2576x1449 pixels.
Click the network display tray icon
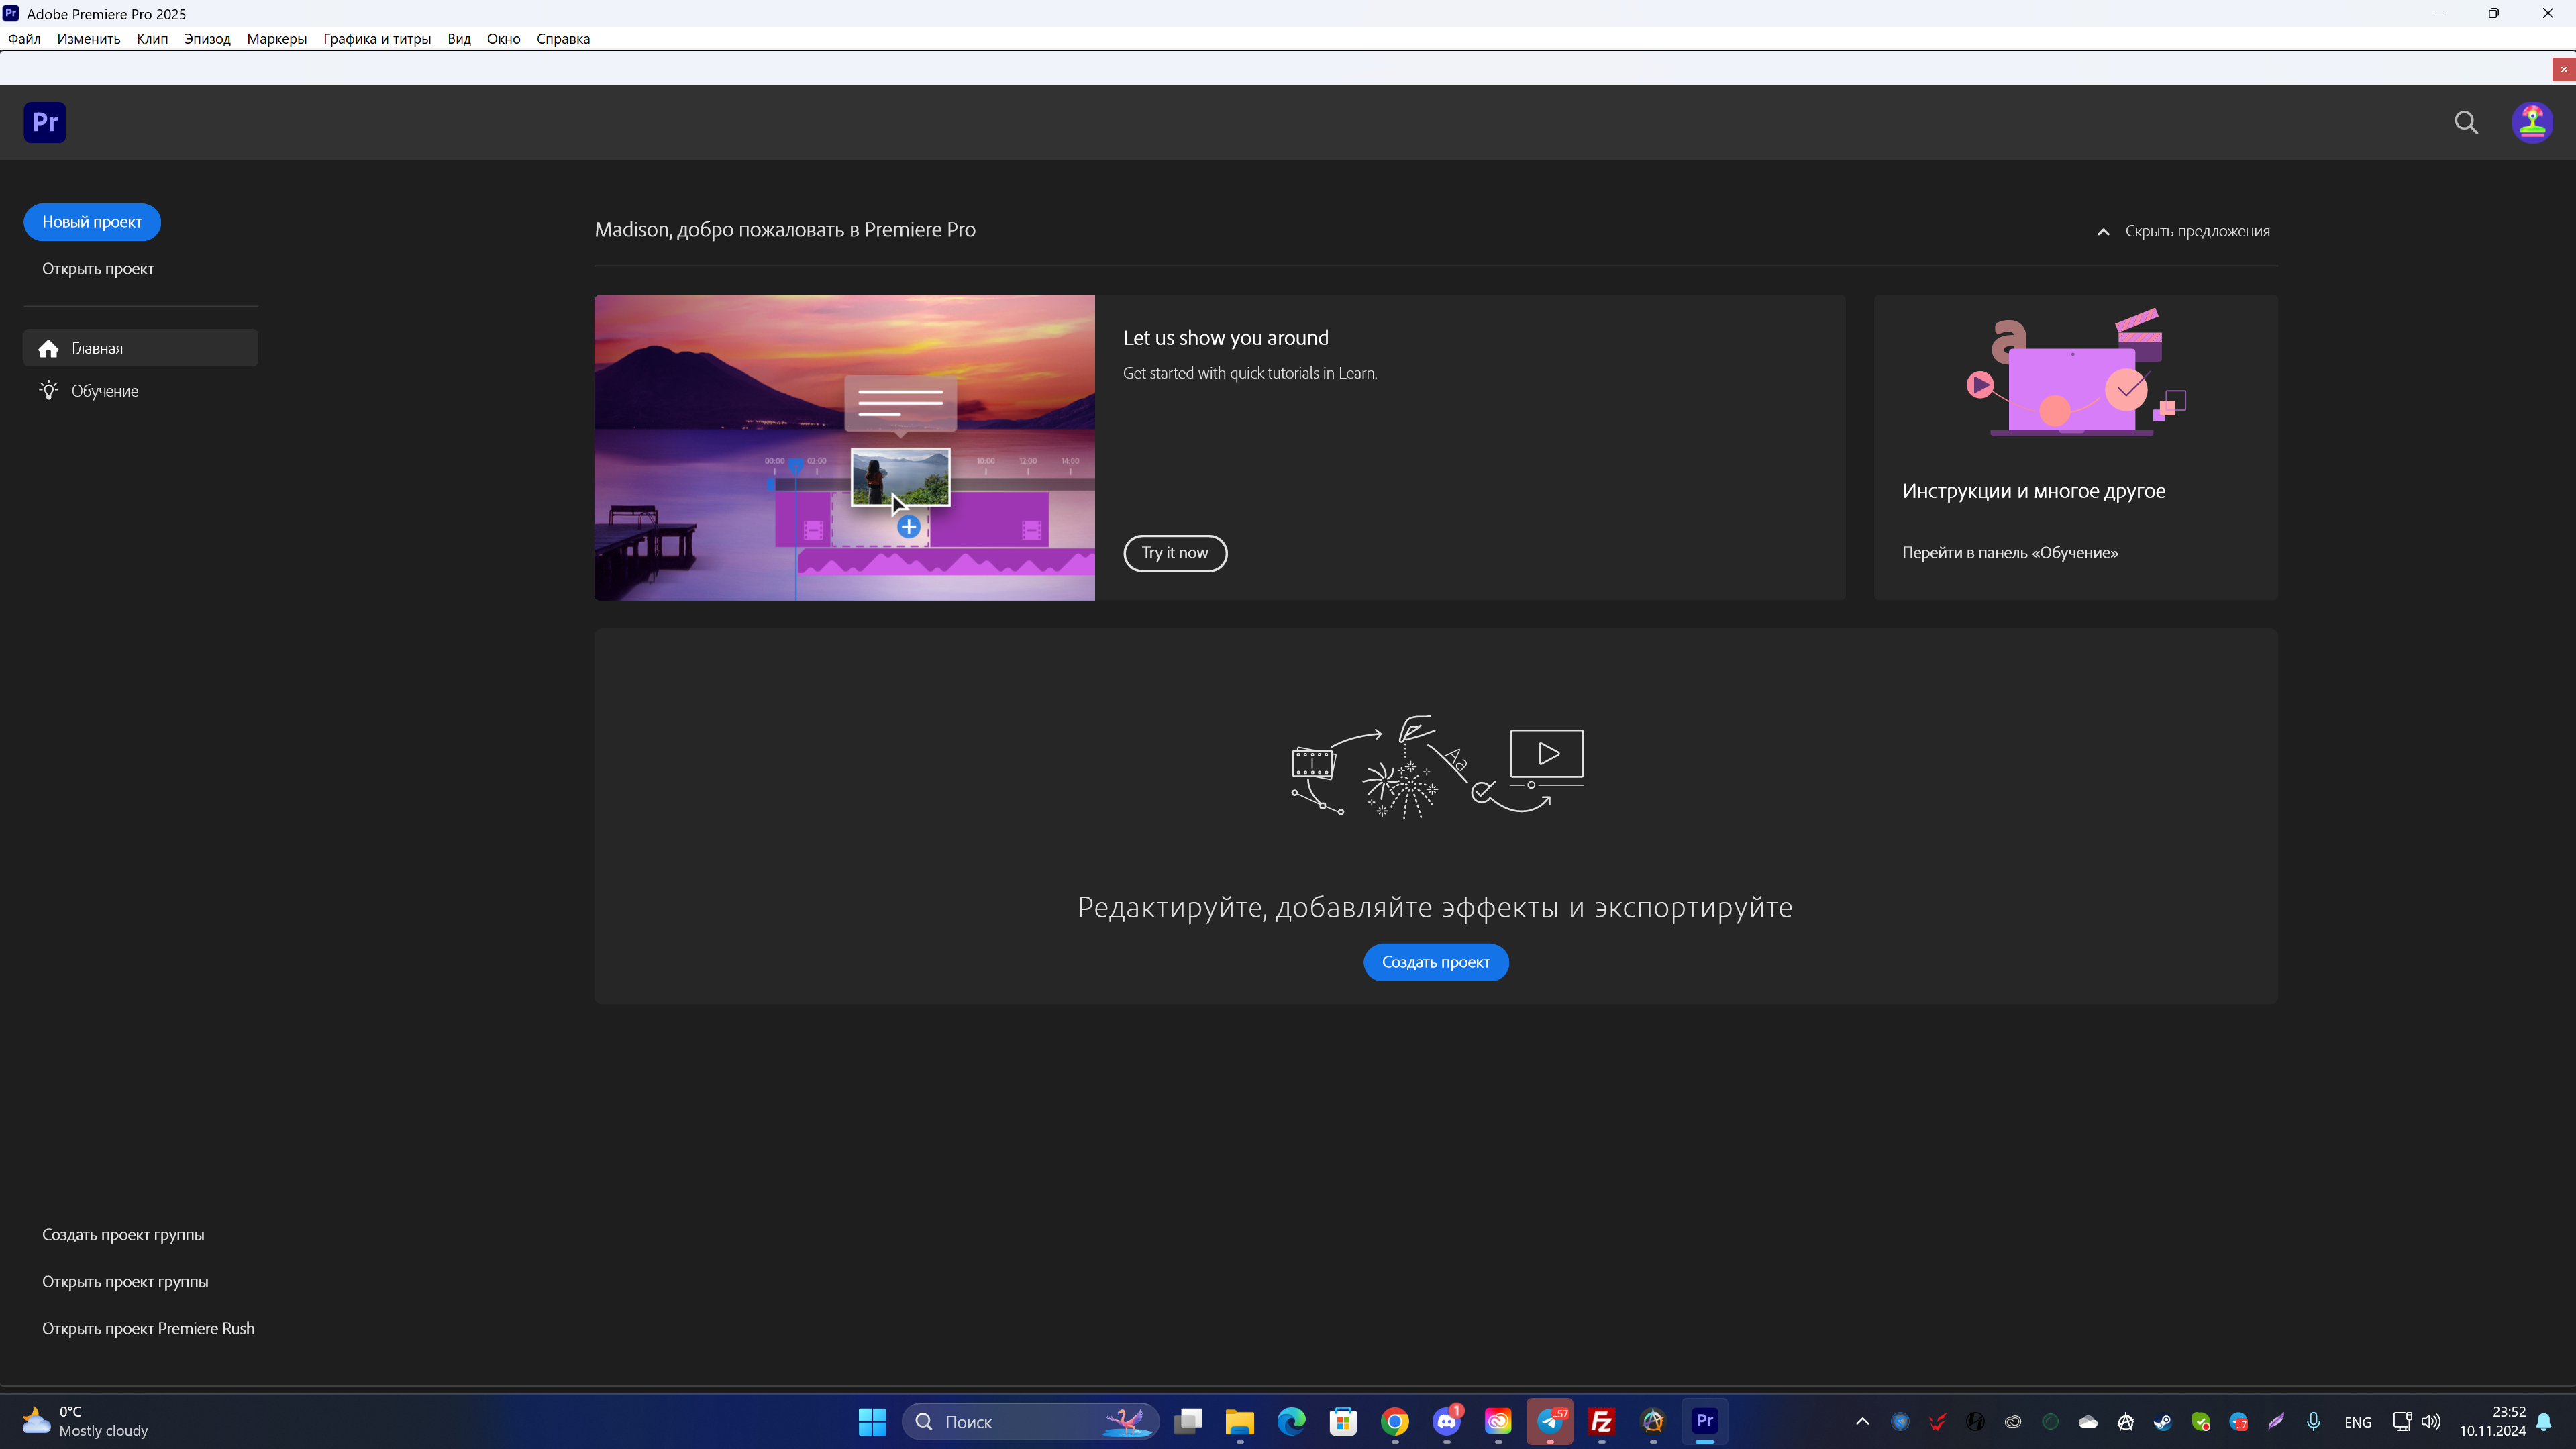click(2402, 1421)
